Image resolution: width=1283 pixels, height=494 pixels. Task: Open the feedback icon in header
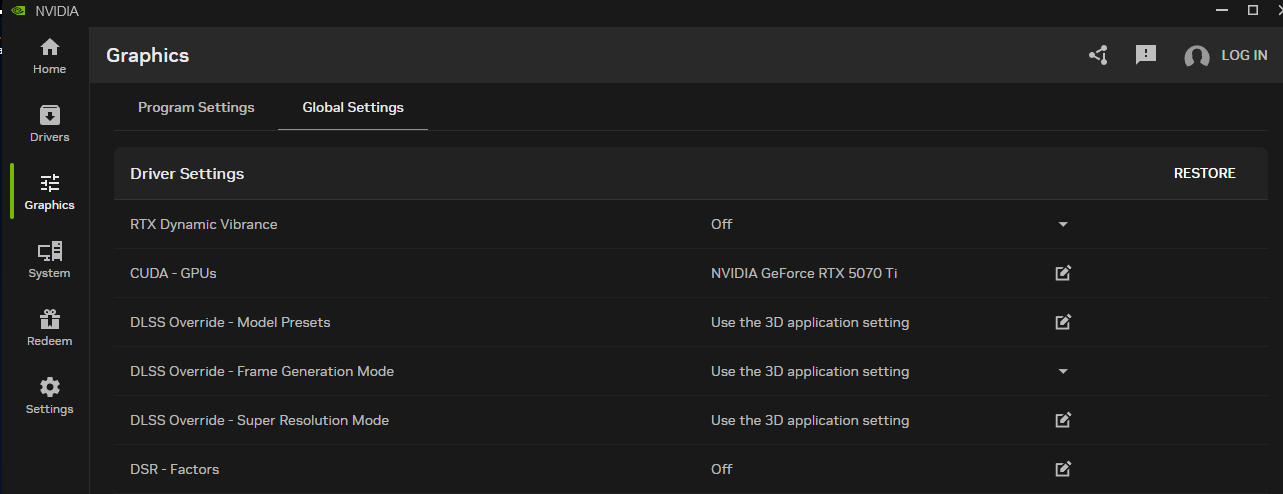click(x=1146, y=55)
